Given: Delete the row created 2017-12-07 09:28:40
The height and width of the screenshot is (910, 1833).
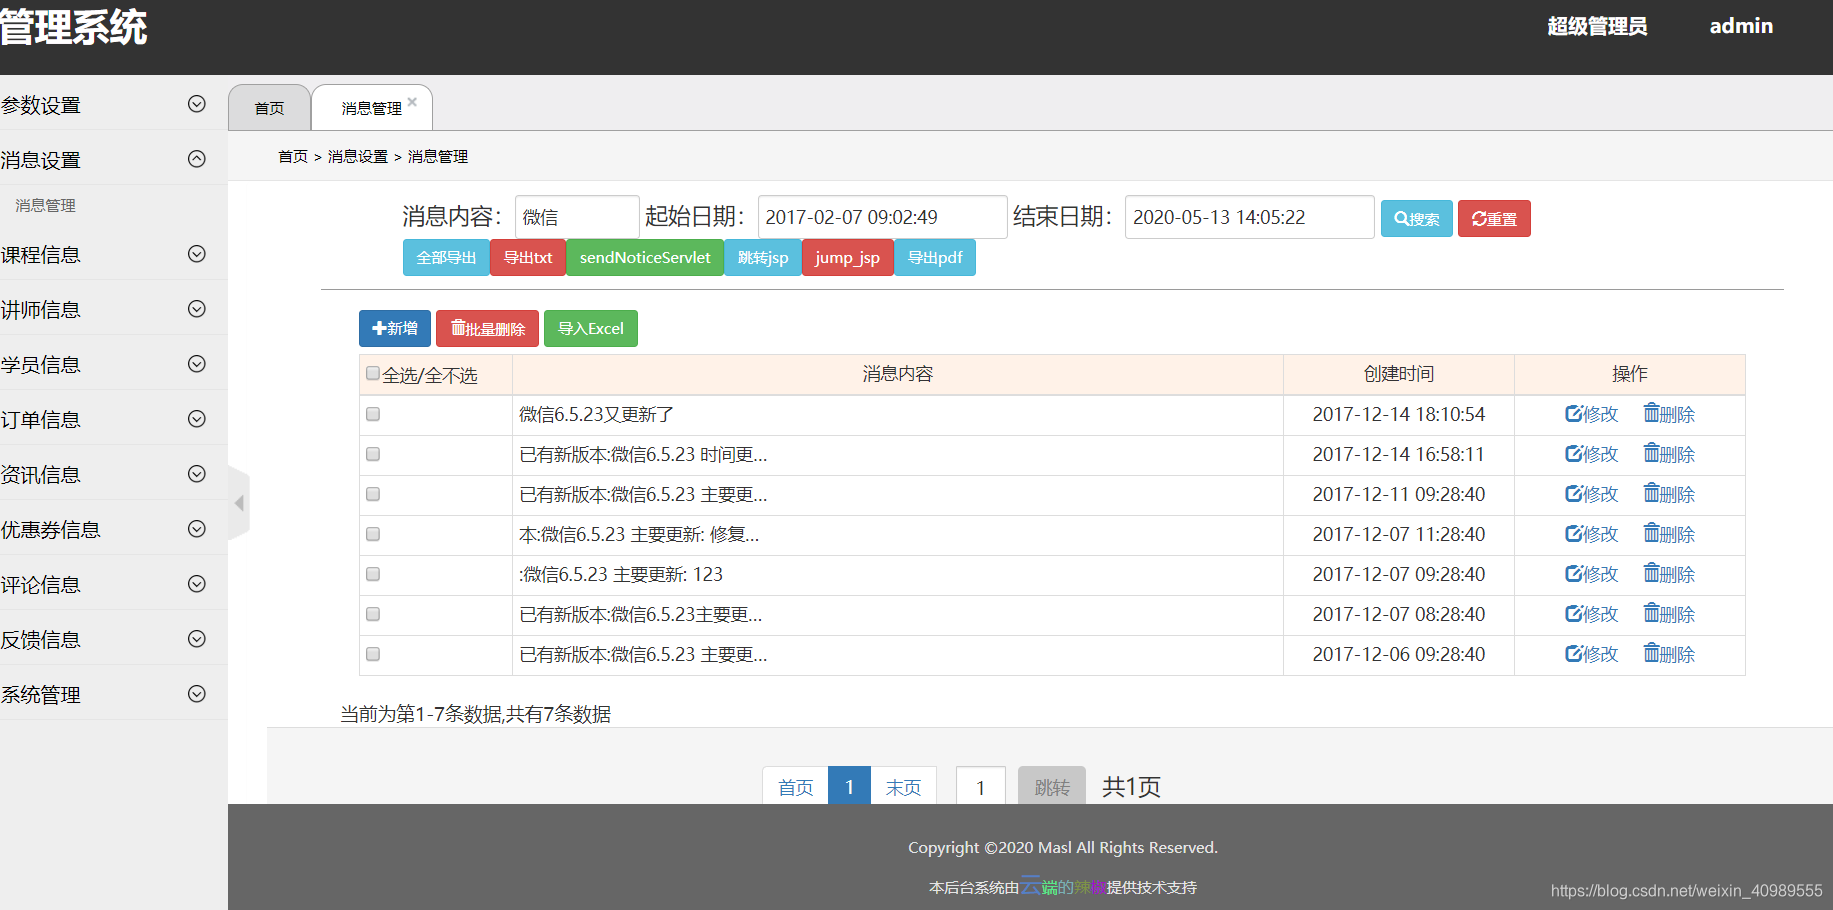Looking at the screenshot, I should [x=1669, y=574].
